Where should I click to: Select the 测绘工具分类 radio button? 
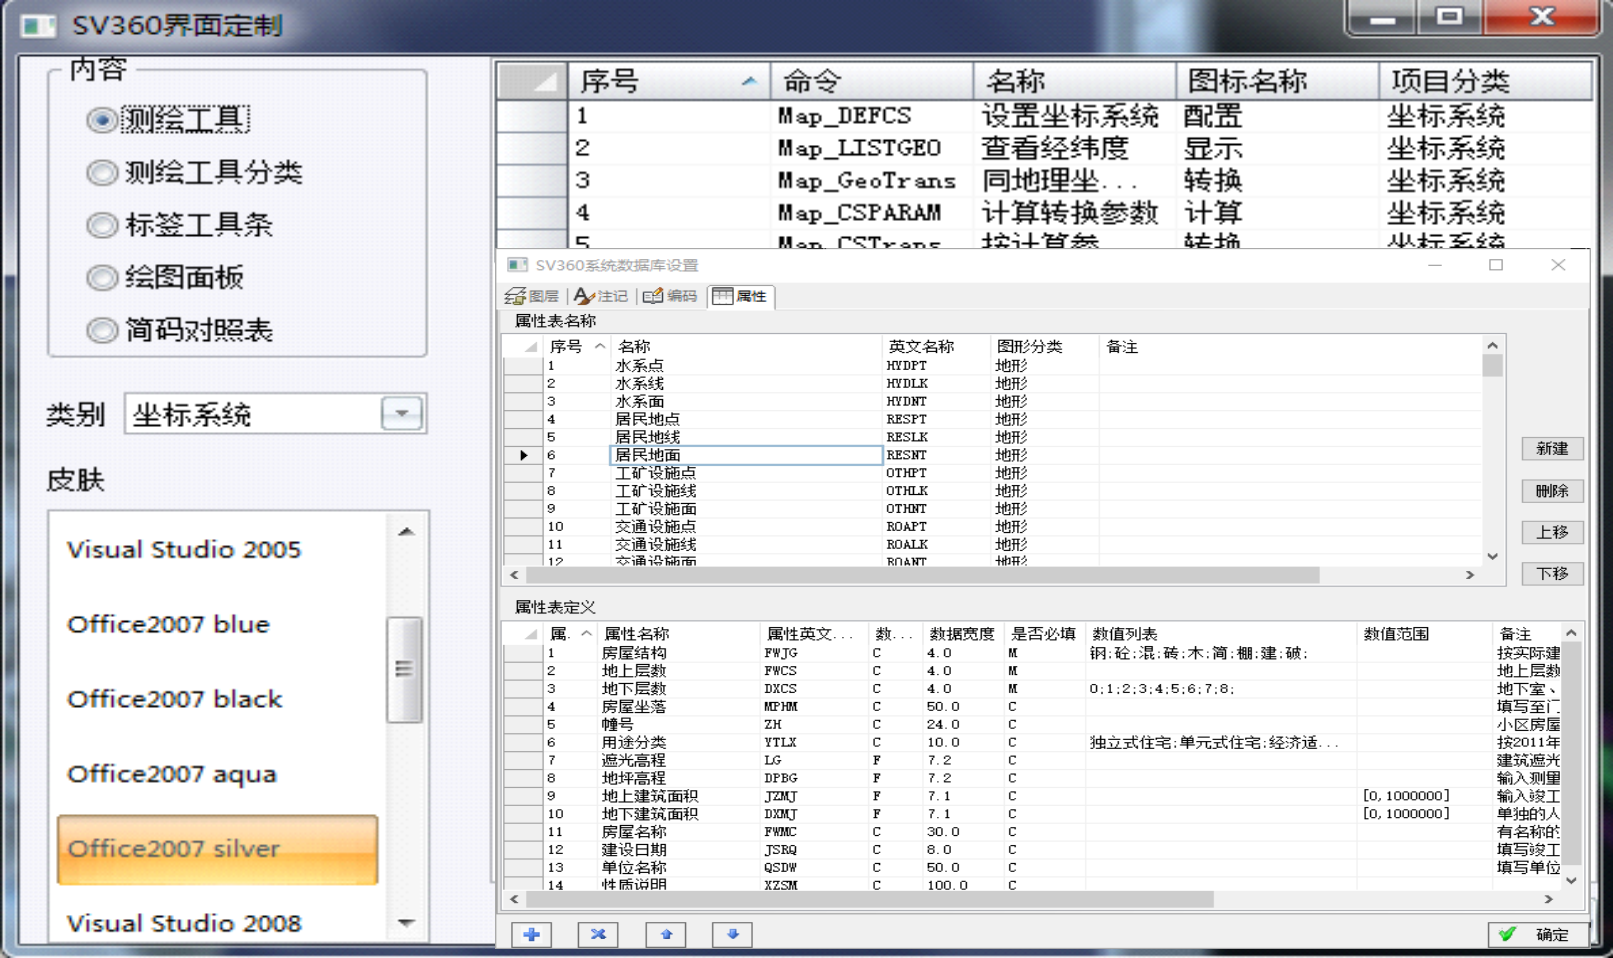tap(102, 173)
